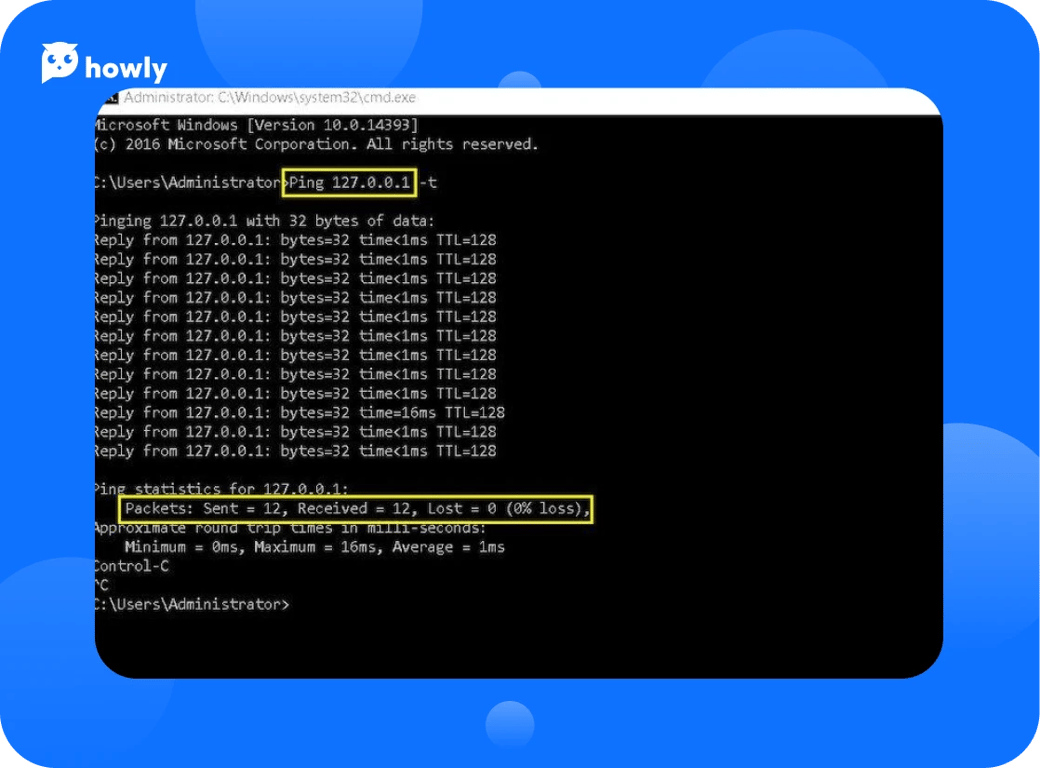Image resolution: width=1040 pixels, height=768 pixels.
Task: Click the ^C interrupt marker line
Action: pos(102,585)
